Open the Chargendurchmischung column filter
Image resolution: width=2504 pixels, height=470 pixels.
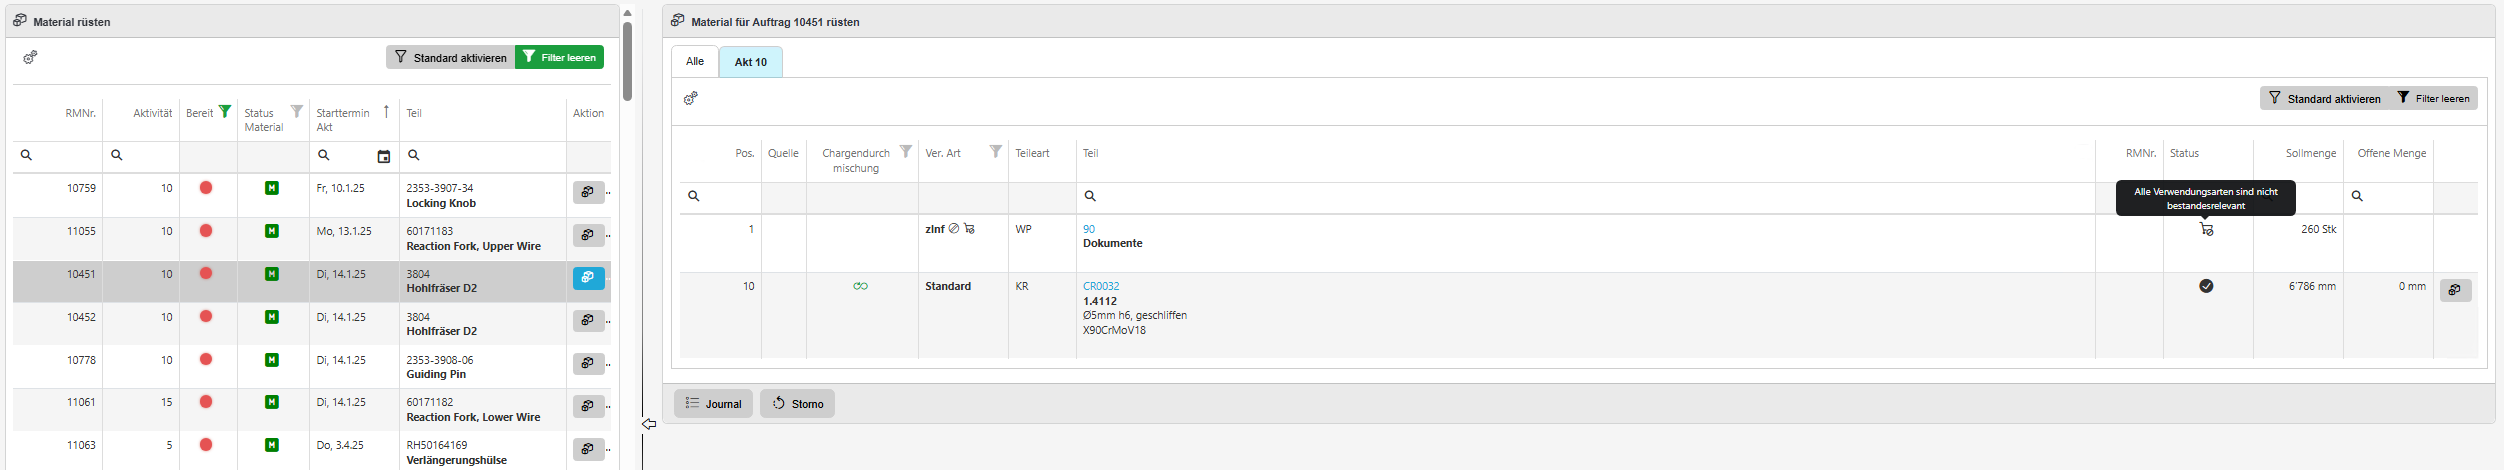905,152
